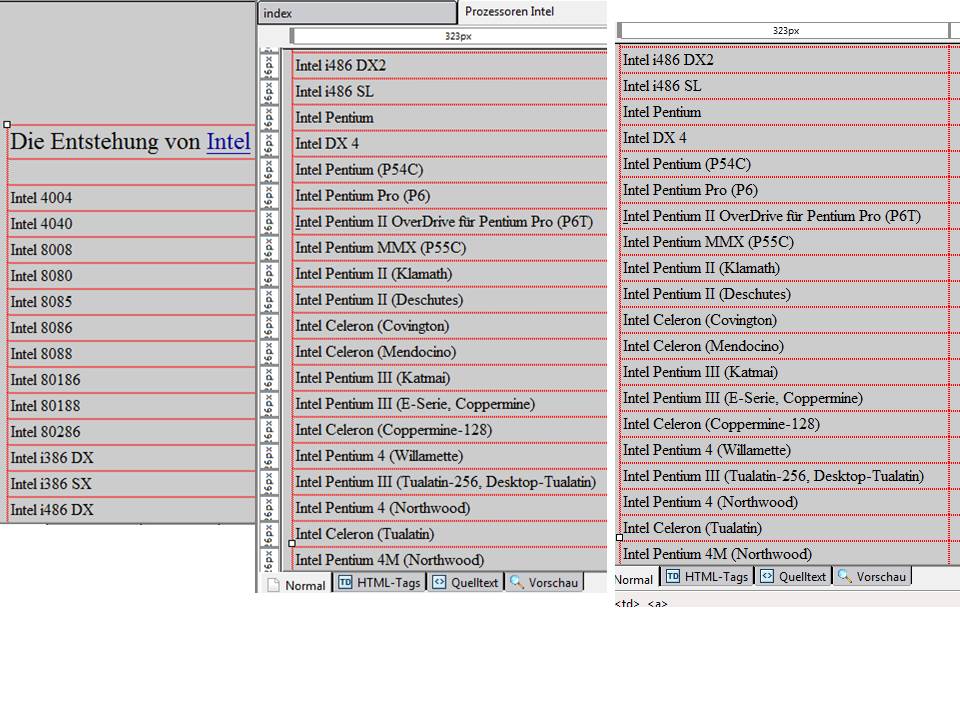Click "Intel Pentium 4 (Northwood)" in the middle editor pane

pyautogui.click(x=383, y=508)
